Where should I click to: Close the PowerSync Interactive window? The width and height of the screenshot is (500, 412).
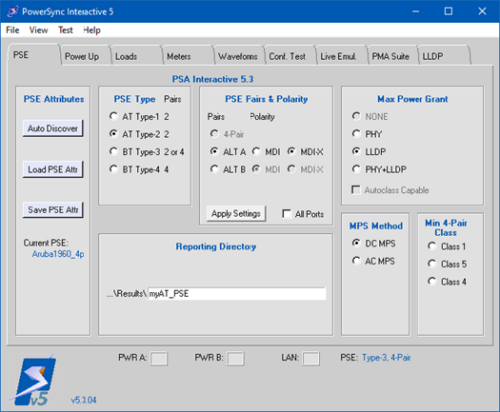click(x=482, y=11)
